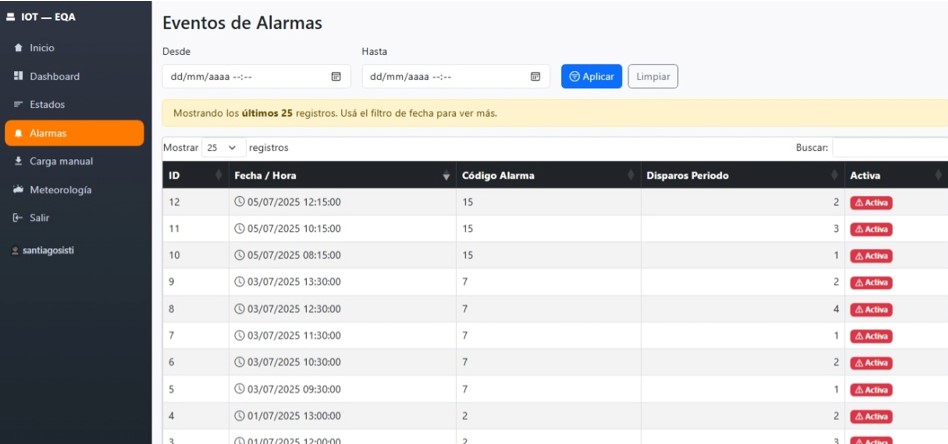The width and height of the screenshot is (948, 444).
Task: Click the Buscar search field
Action: pyautogui.click(x=890, y=148)
